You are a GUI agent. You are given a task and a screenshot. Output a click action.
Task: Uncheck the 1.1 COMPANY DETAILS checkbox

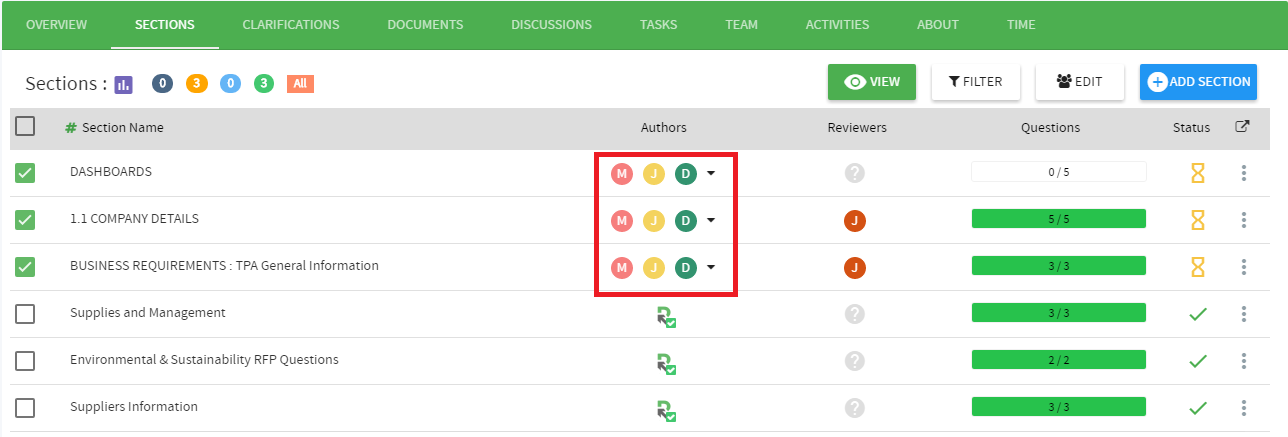25,220
